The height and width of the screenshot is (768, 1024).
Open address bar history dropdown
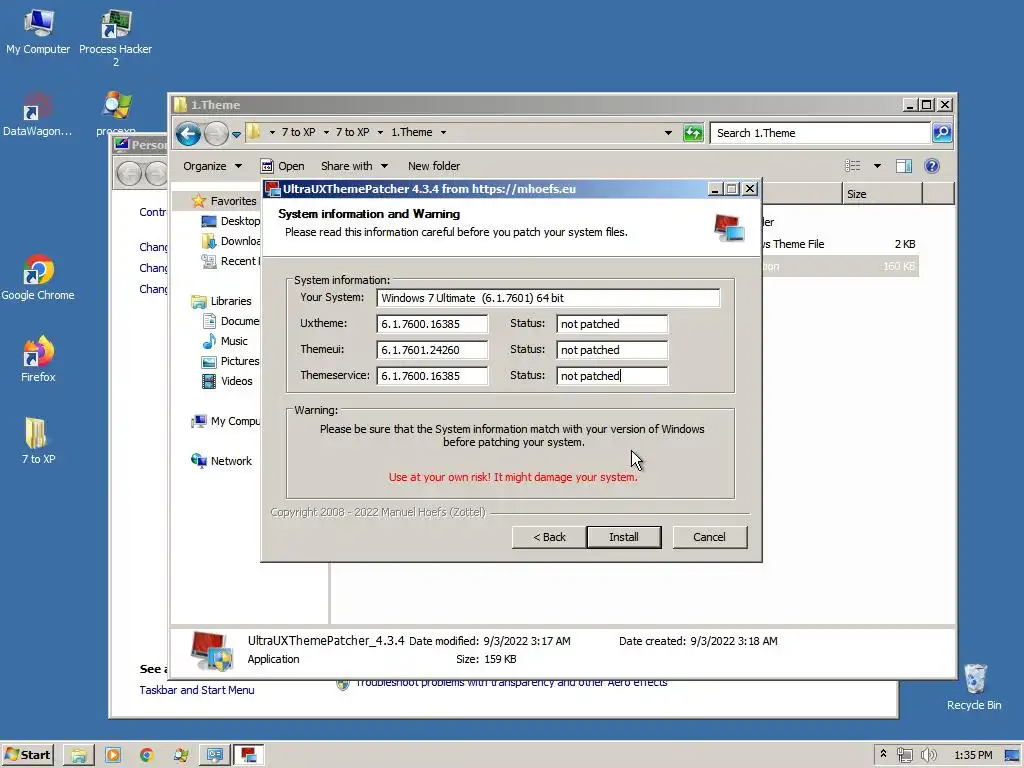[x=668, y=133]
